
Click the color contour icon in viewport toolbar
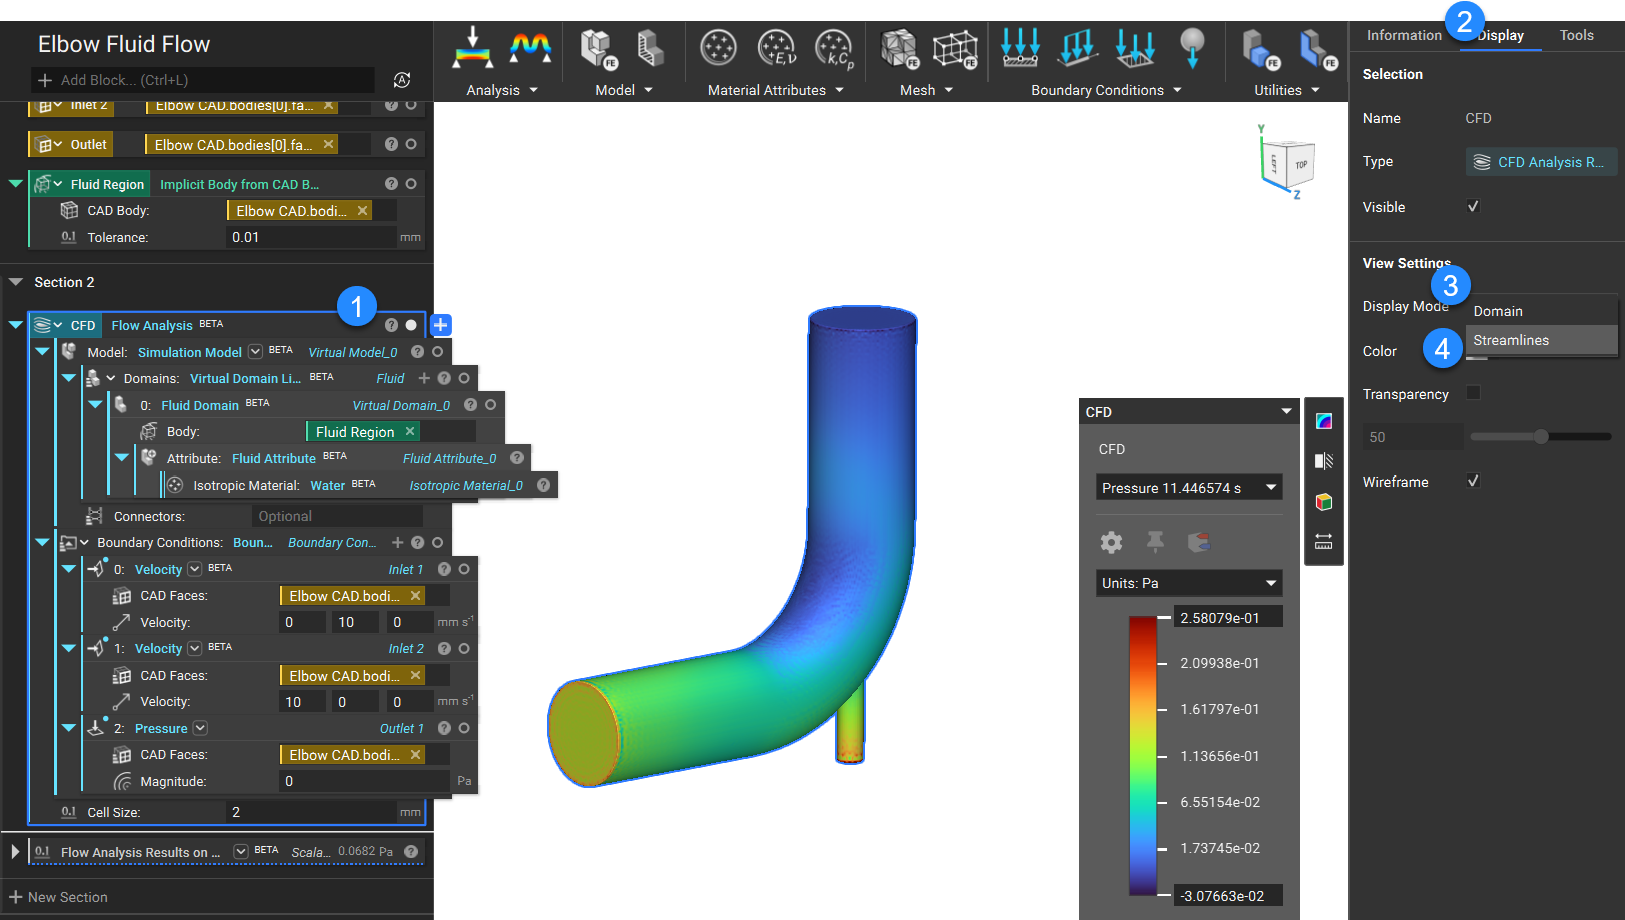click(1324, 421)
